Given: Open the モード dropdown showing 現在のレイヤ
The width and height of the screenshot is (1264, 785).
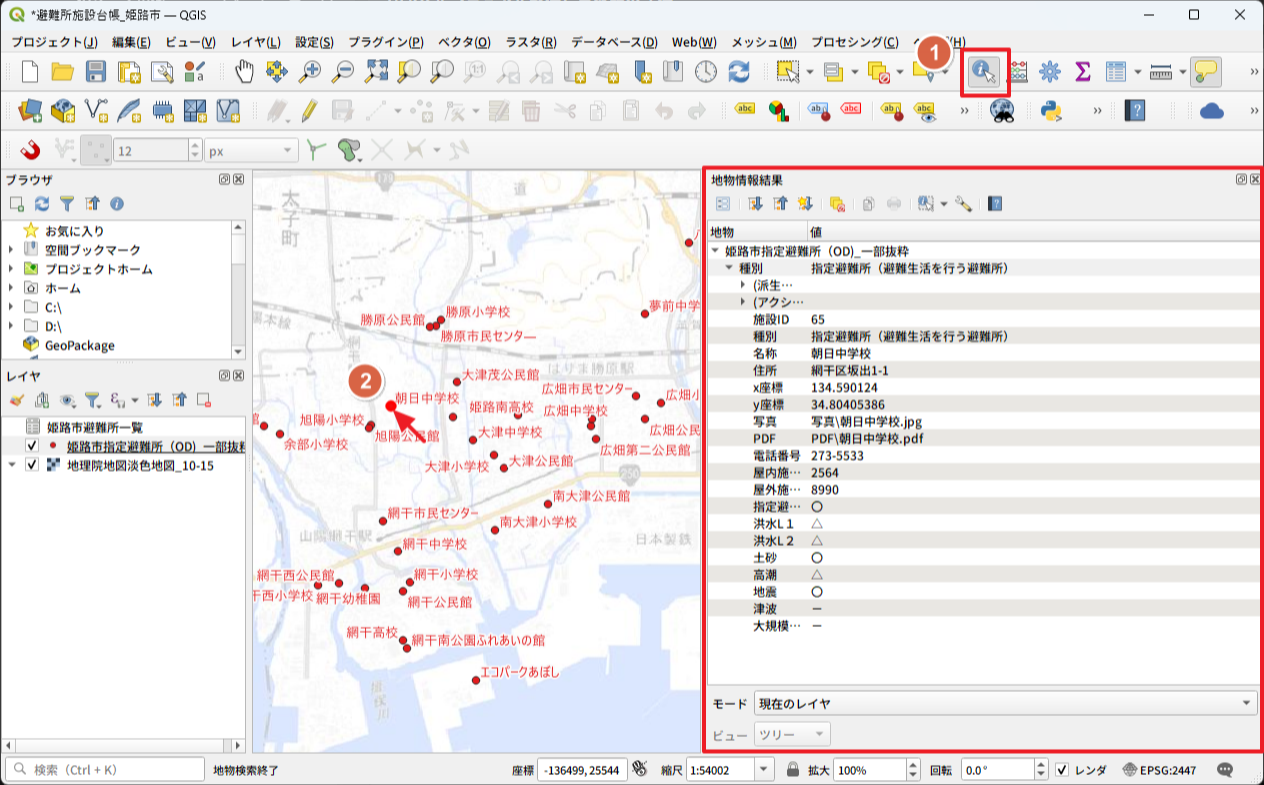Looking at the screenshot, I should pyautogui.click(x=1004, y=703).
